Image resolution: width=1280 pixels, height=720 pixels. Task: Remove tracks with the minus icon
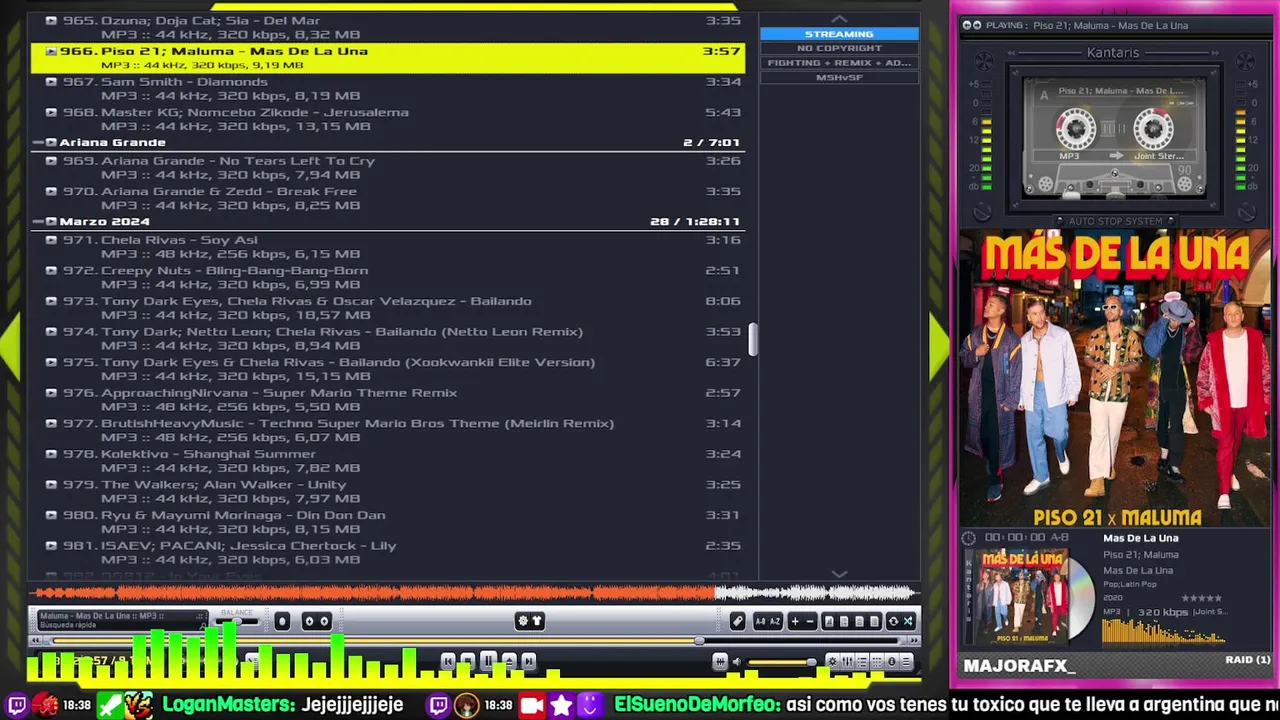[x=810, y=621]
